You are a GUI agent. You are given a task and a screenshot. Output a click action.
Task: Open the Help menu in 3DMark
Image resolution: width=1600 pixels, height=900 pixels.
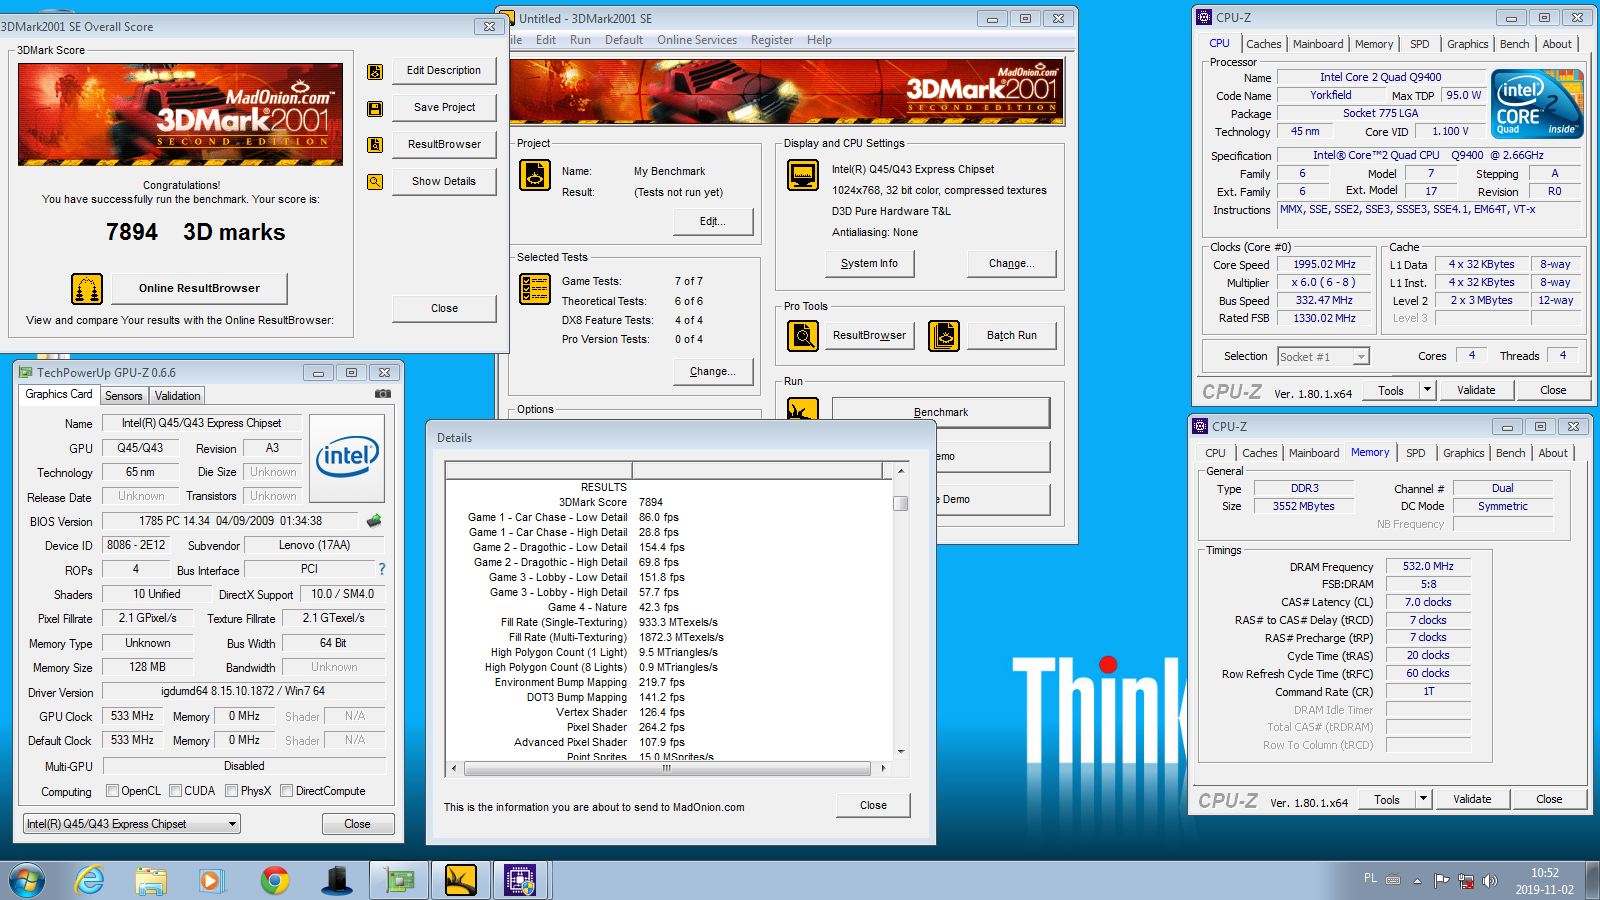click(819, 40)
